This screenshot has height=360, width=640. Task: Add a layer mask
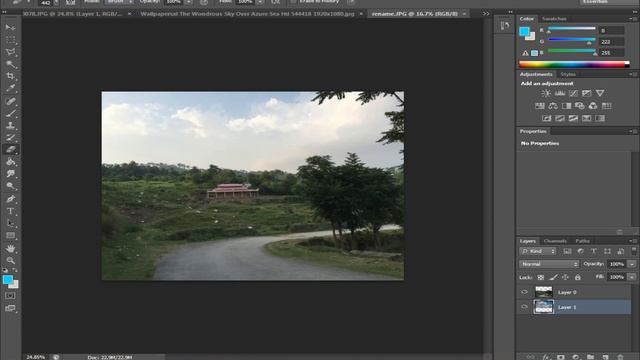[x=561, y=357]
